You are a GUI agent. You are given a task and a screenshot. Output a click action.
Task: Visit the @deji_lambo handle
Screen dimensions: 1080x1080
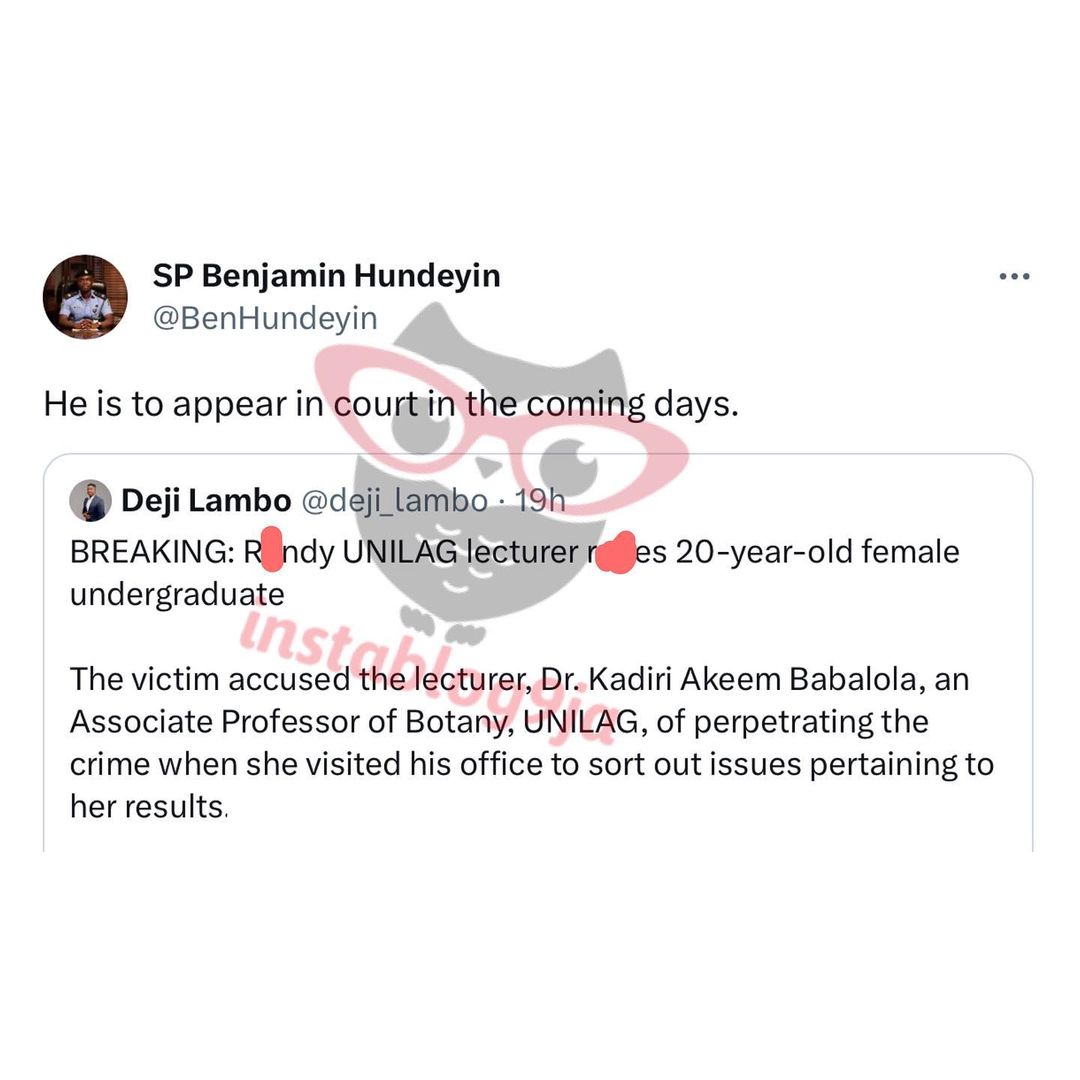[x=395, y=501]
